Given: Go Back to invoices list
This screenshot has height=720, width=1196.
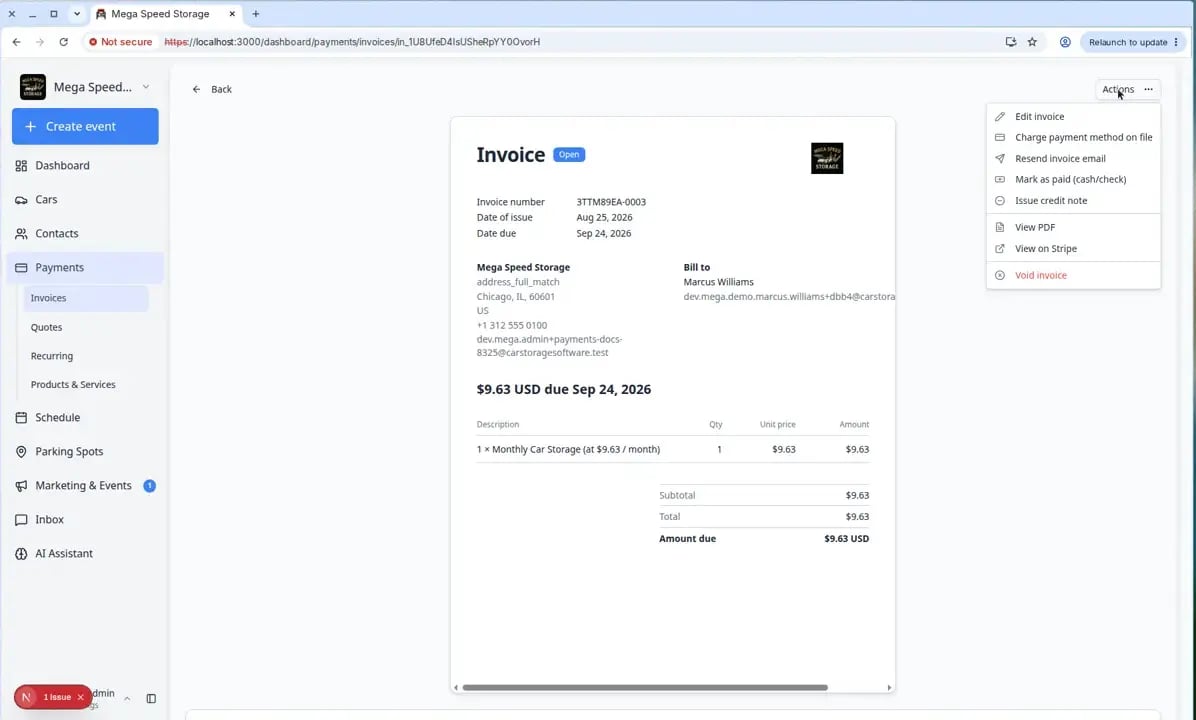Looking at the screenshot, I should tap(212, 89).
